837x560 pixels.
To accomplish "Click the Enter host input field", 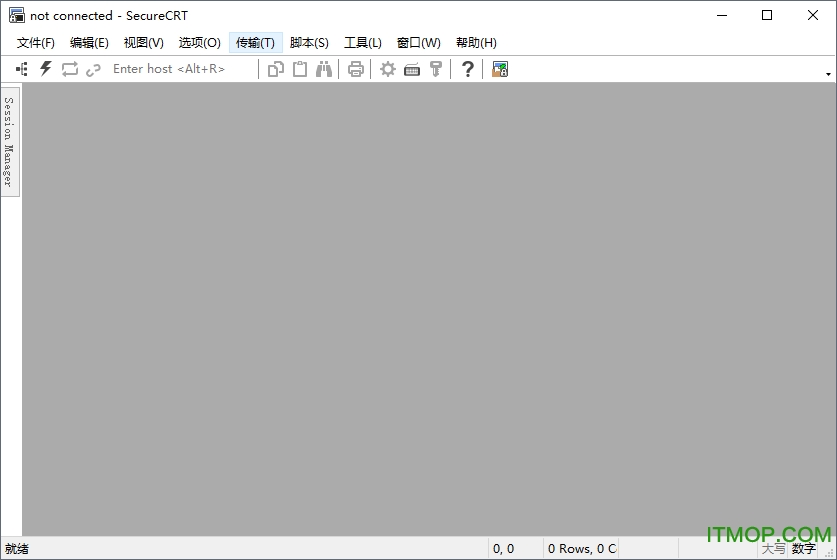I will pos(181,69).
